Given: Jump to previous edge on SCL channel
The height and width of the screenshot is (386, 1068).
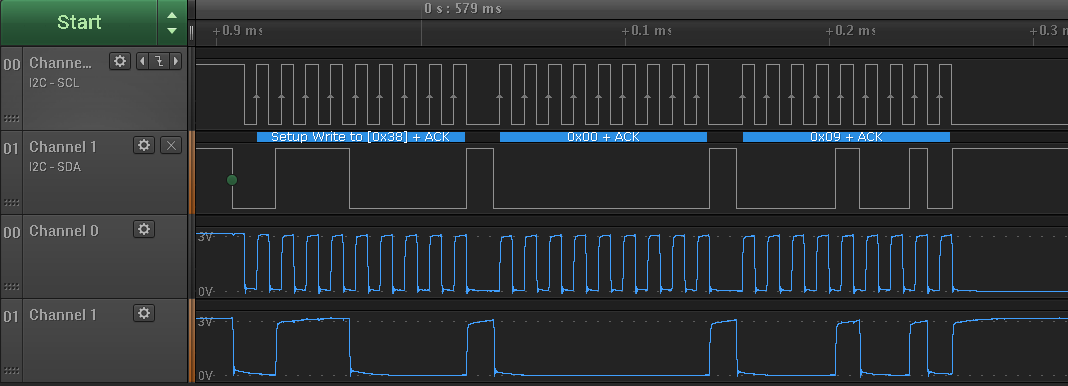Looking at the screenshot, I should click(142, 61).
